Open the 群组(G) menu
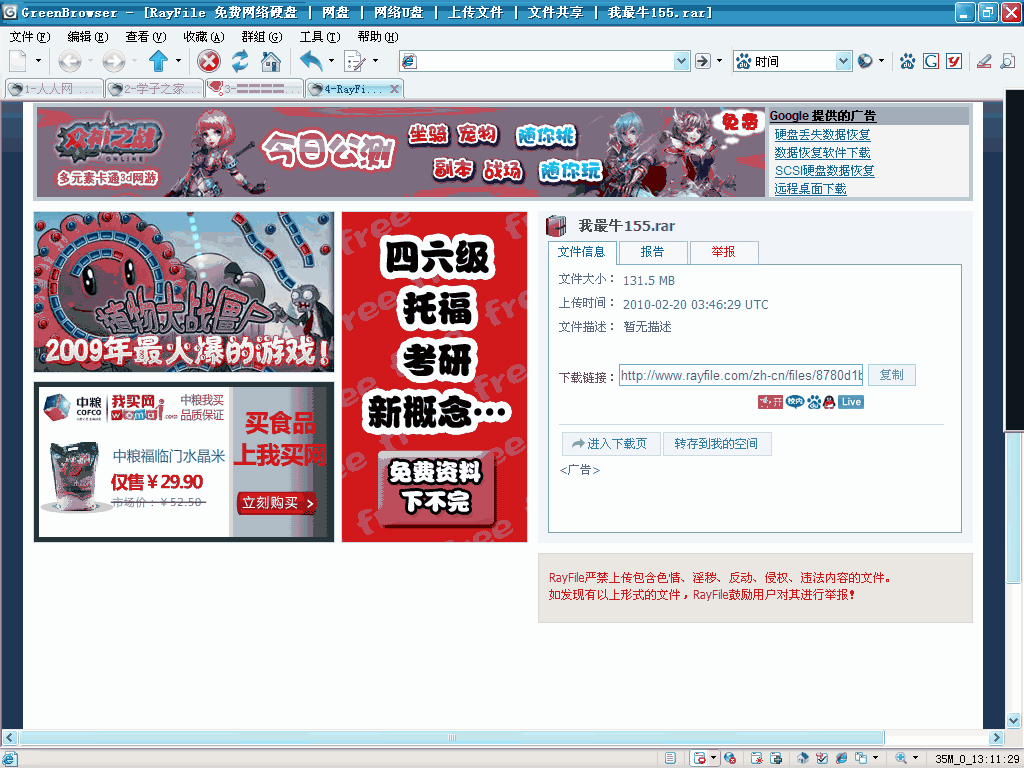The height and width of the screenshot is (768, 1024). pos(262,37)
